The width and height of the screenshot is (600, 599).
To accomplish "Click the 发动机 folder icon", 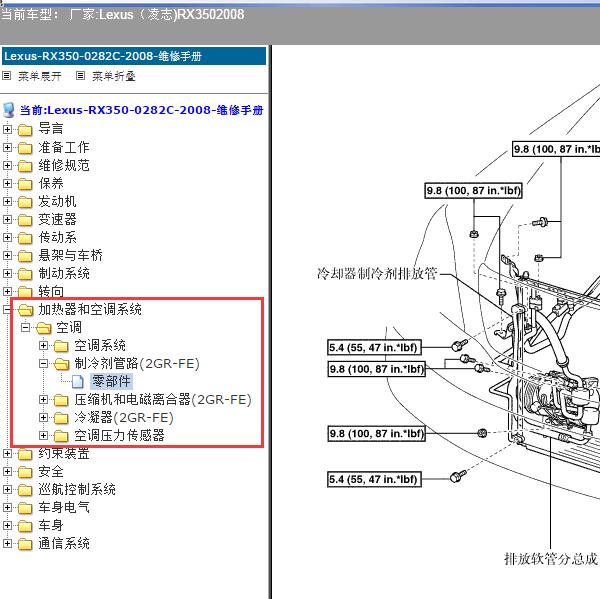I will pos(25,202).
